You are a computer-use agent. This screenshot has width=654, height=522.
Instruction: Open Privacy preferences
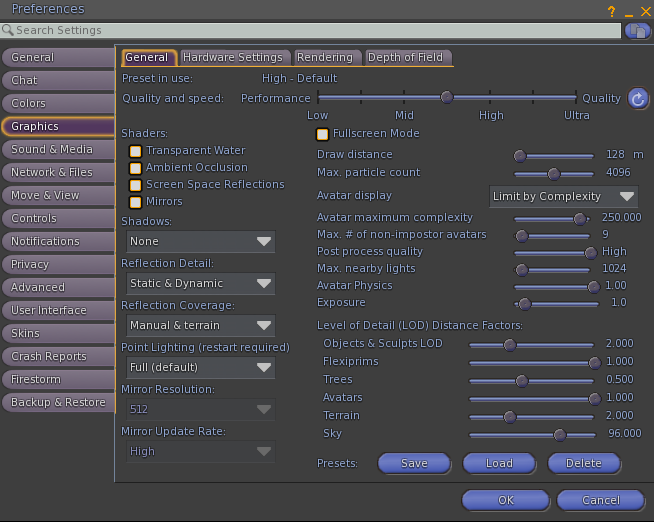tap(58, 264)
